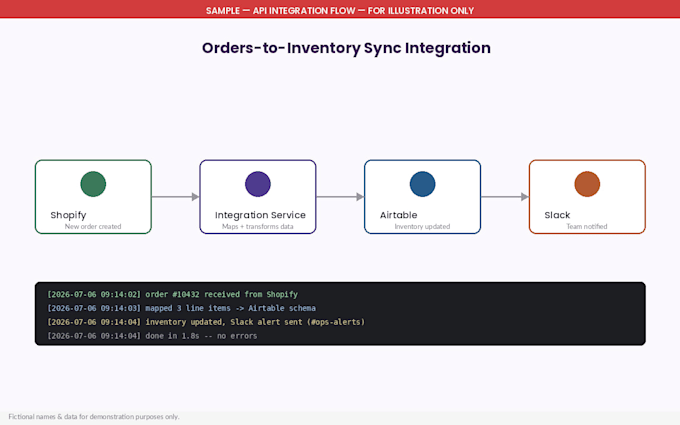Screen dimensions: 680x425
Task: Click the 'Orders-to-Inventory Sync Integration' title
Action: [346, 48]
